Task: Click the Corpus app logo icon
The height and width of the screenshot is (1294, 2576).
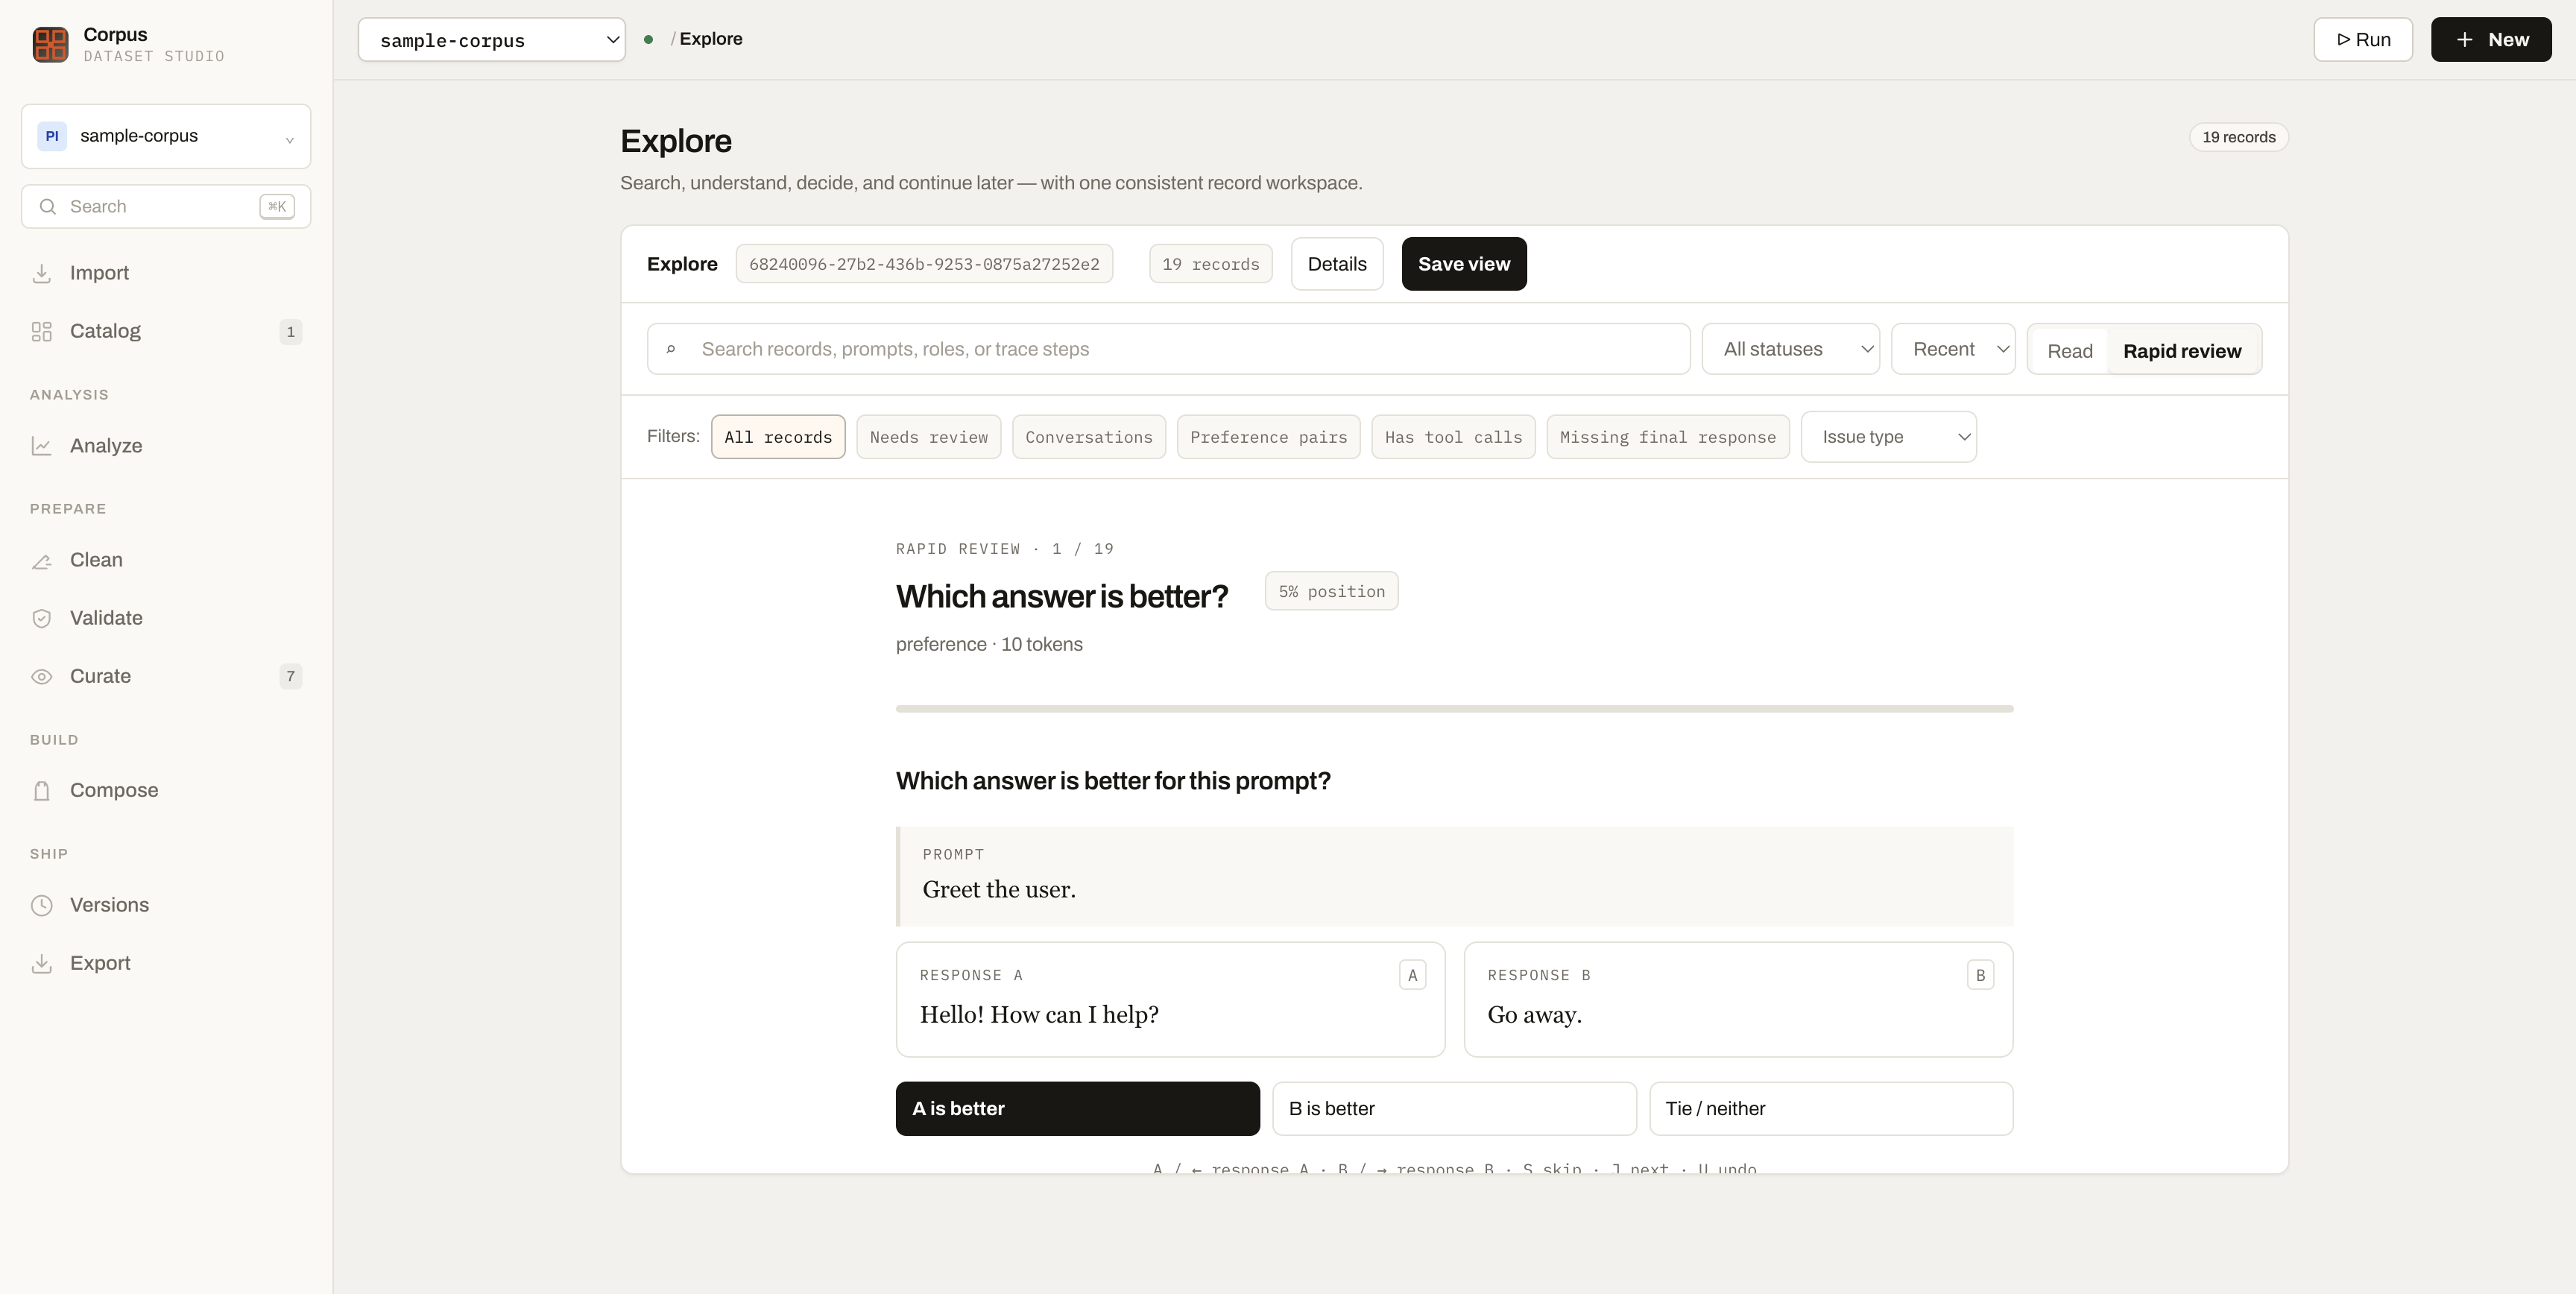Action: click(x=50, y=44)
